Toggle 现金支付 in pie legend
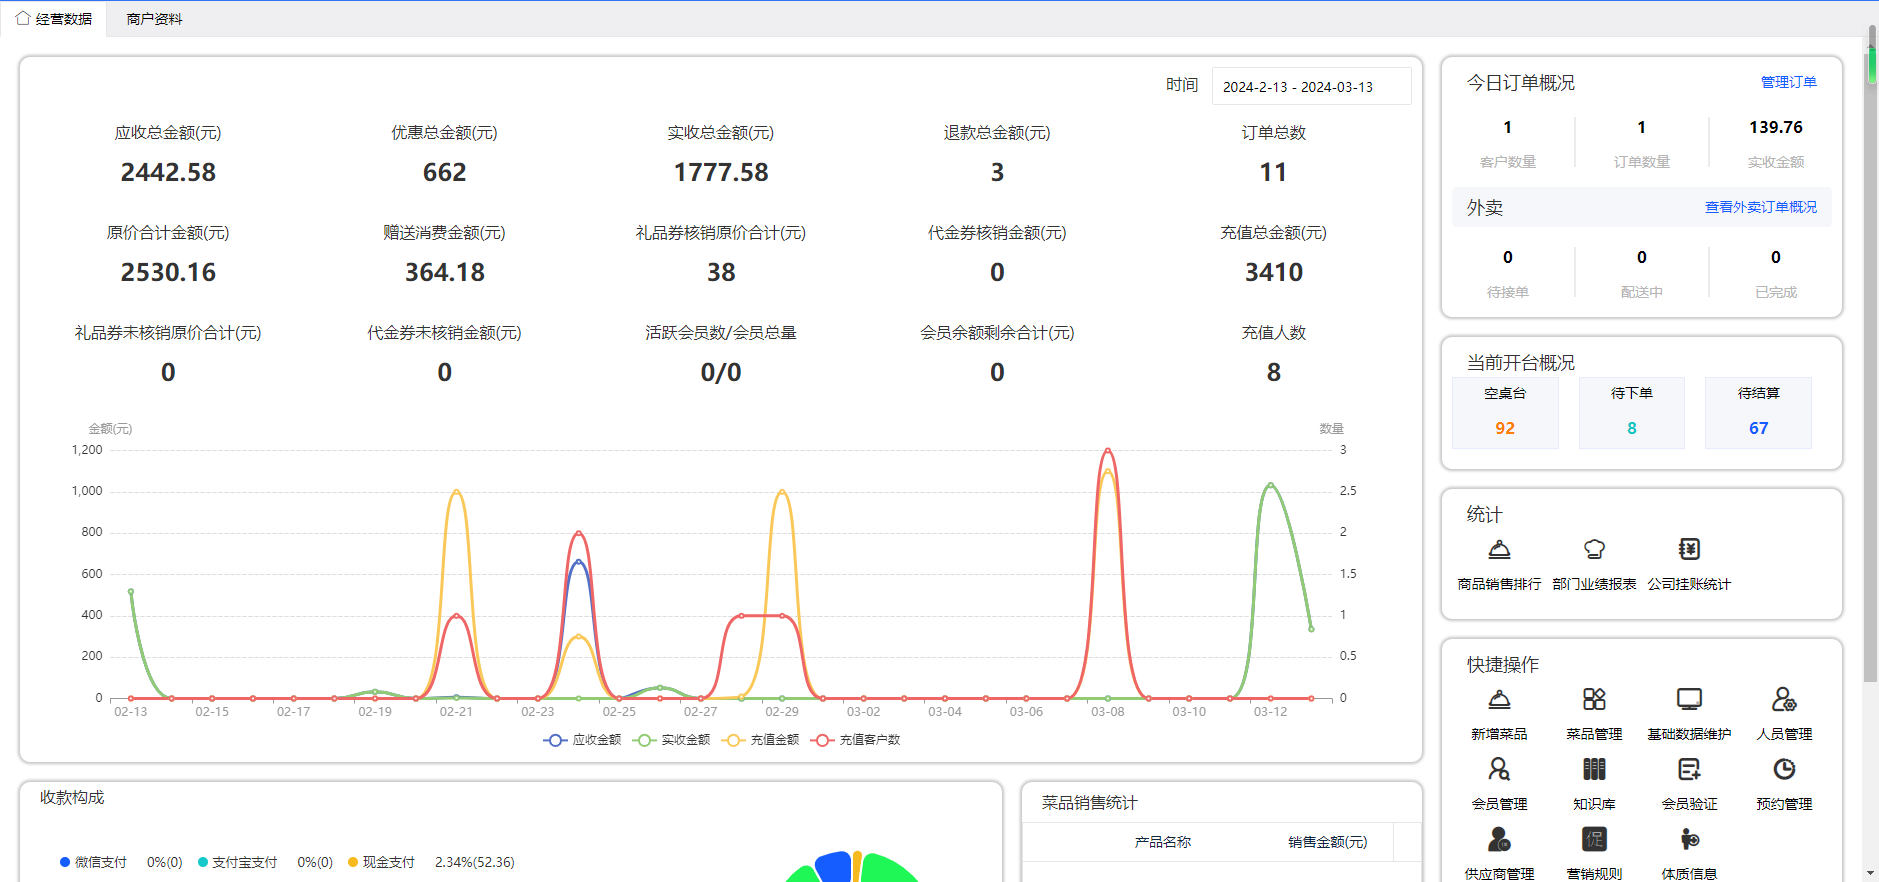Viewport: 1879px width, 882px height. [x=381, y=862]
